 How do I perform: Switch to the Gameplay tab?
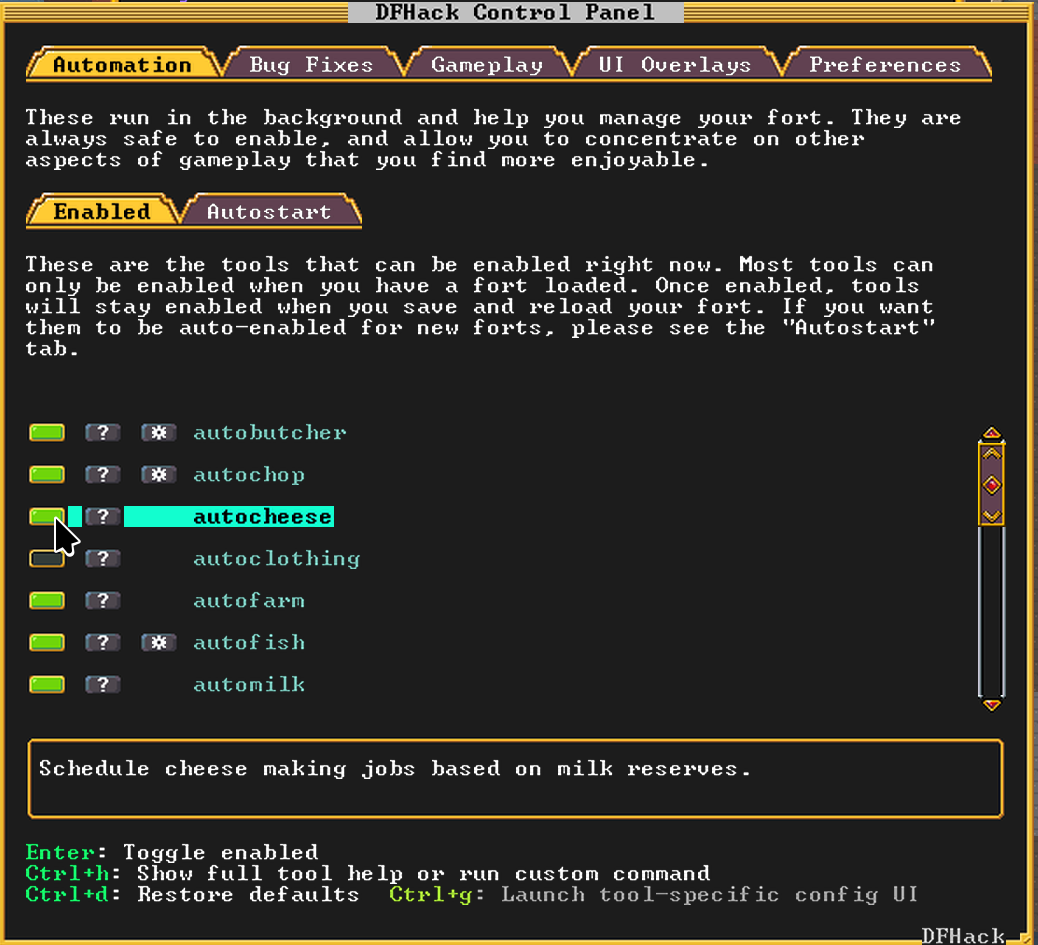point(487,63)
